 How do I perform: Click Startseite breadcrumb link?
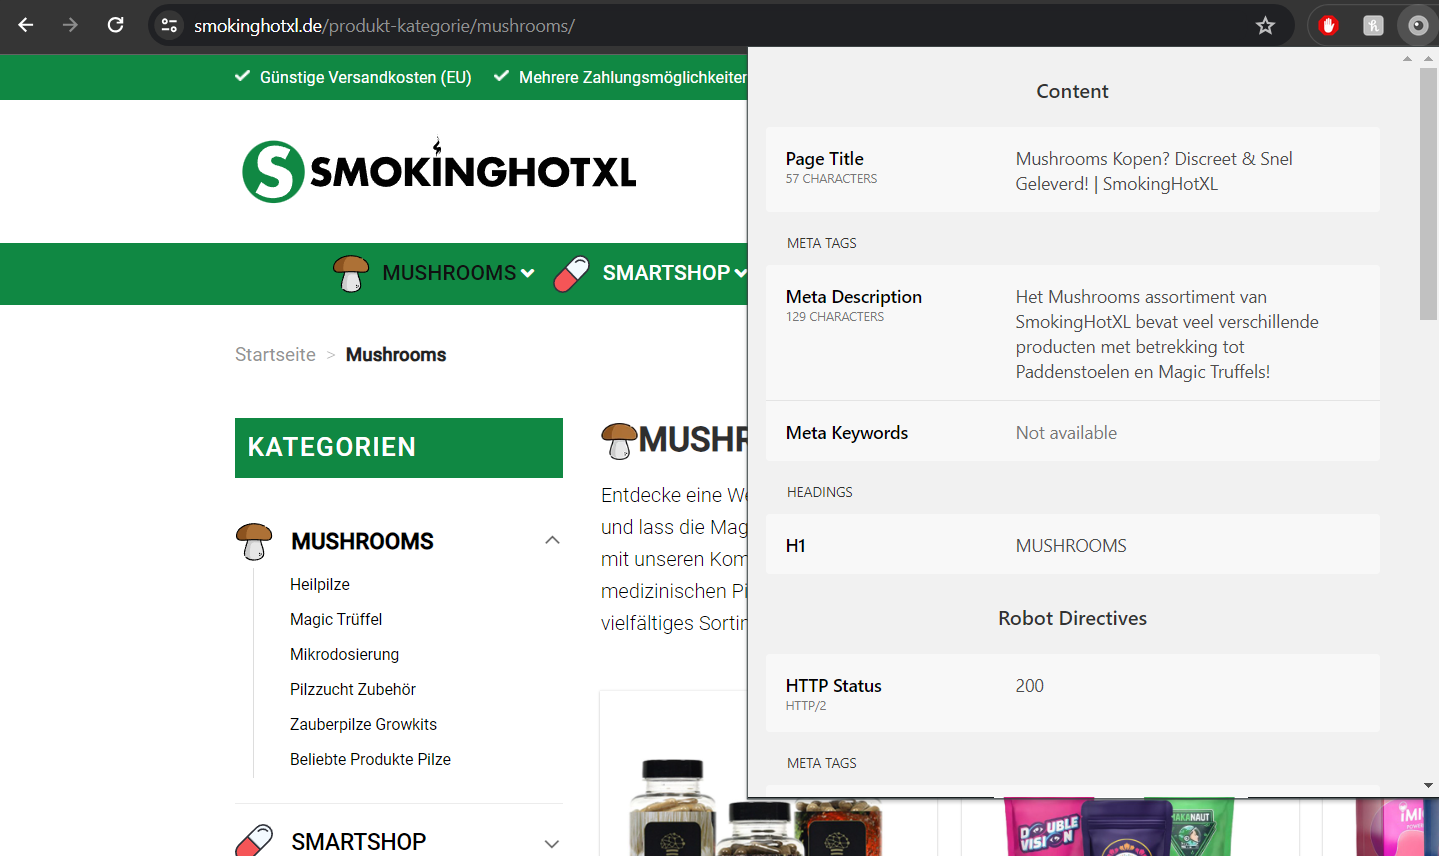click(275, 354)
